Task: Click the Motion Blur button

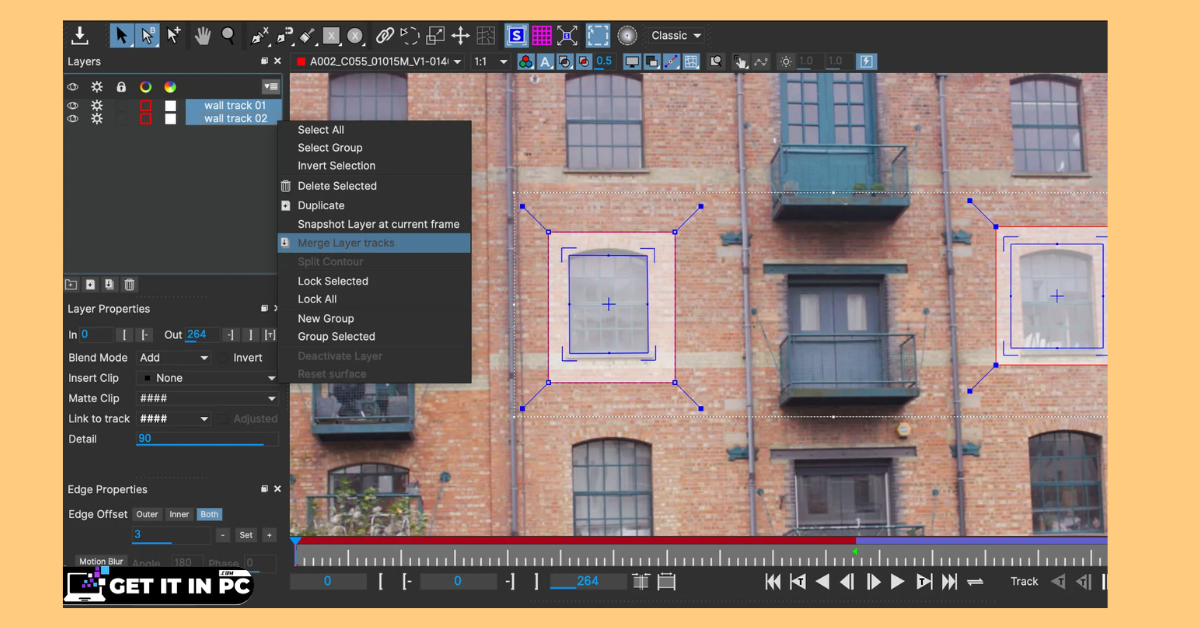Action: [x=101, y=562]
